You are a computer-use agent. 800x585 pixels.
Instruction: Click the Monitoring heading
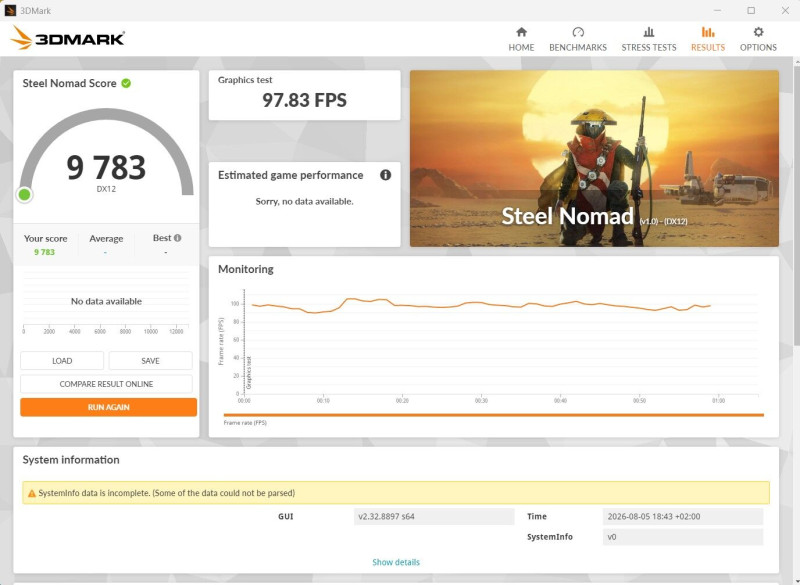click(245, 269)
